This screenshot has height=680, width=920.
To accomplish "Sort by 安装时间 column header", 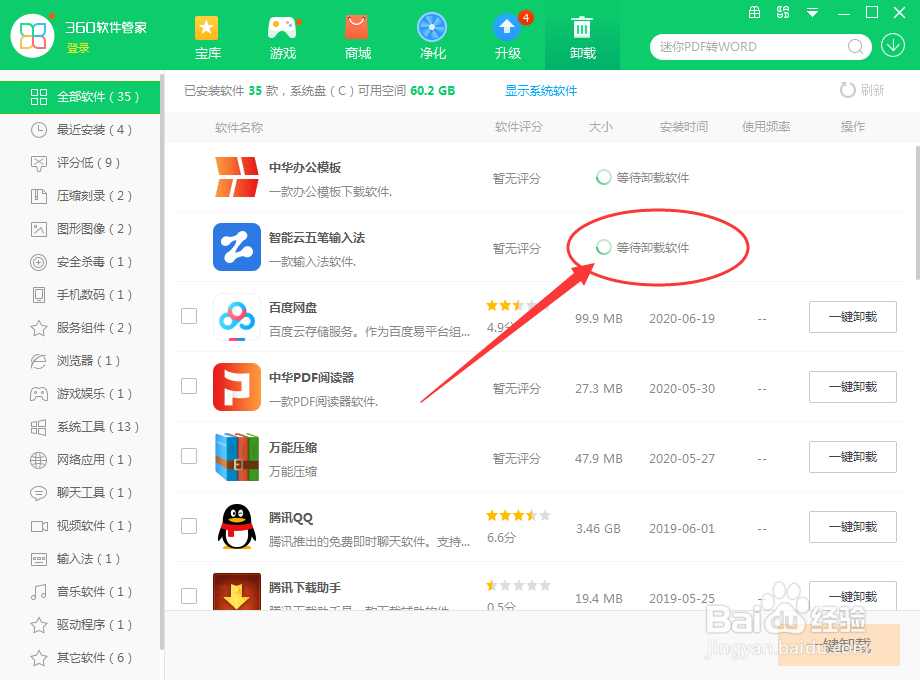I will click(x=684, y=127).
